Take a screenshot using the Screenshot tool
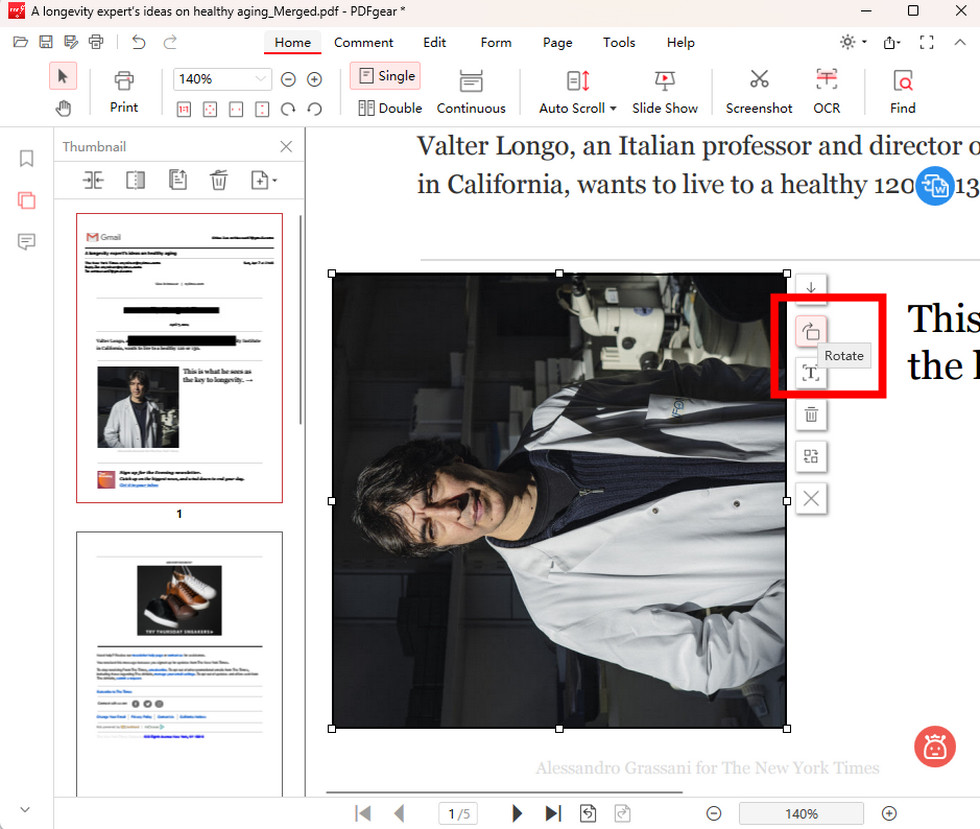This screenshot has height=829, width=980. [758, 90]
